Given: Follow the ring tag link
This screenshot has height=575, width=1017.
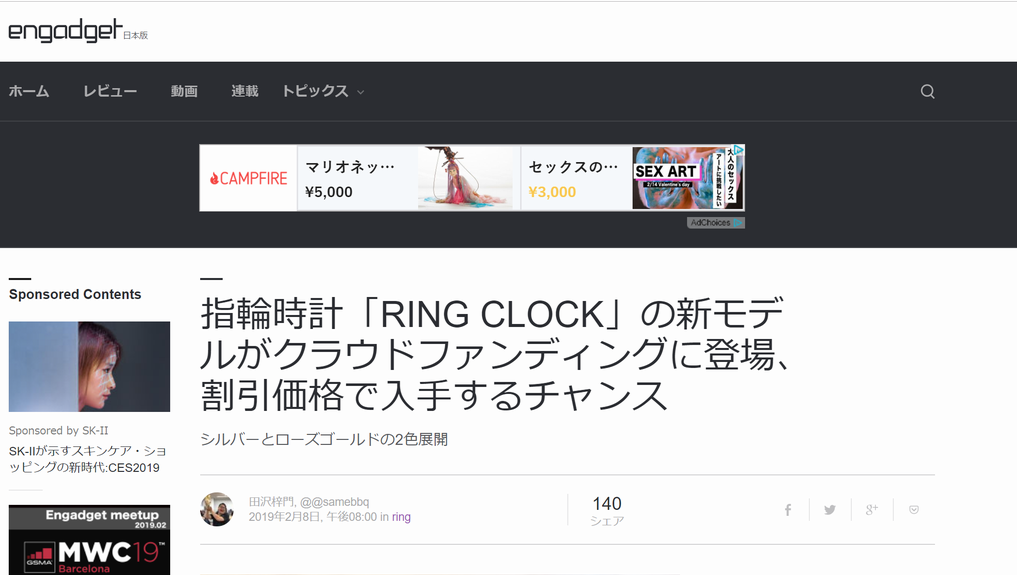Looking at the screenshot, I should click(x=401, y=517).
